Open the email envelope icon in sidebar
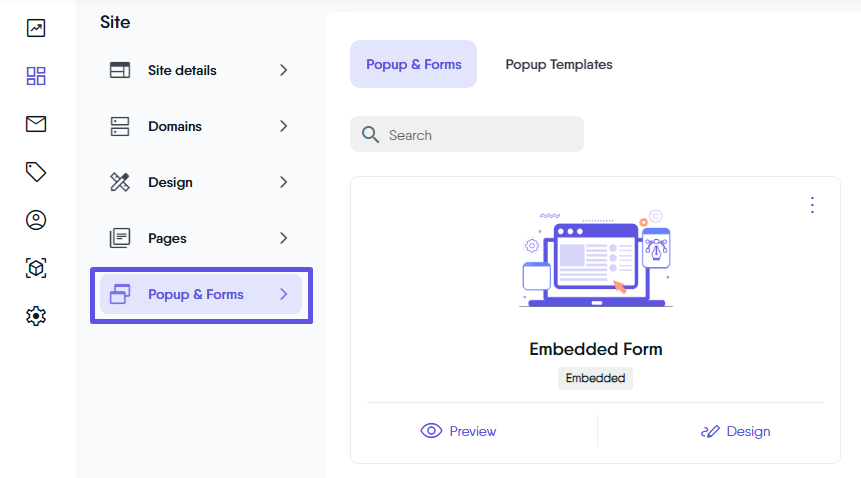This screenshot has width=861, height=478. [x=36, y=124]
